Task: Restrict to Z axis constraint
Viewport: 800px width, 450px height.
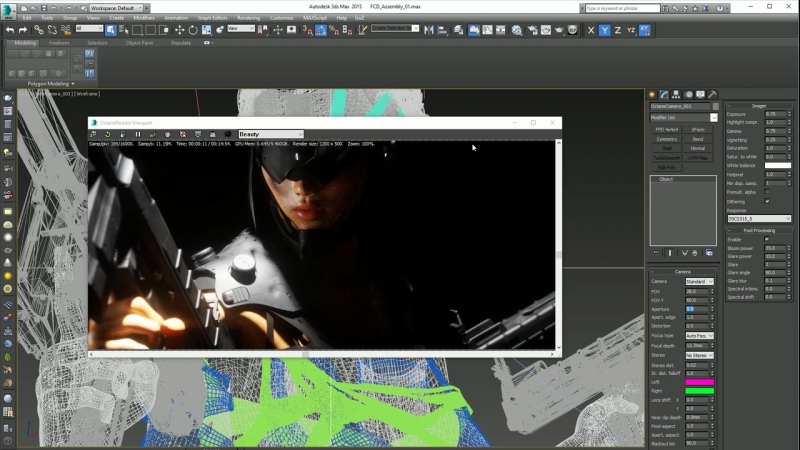Action: (618, 30)
